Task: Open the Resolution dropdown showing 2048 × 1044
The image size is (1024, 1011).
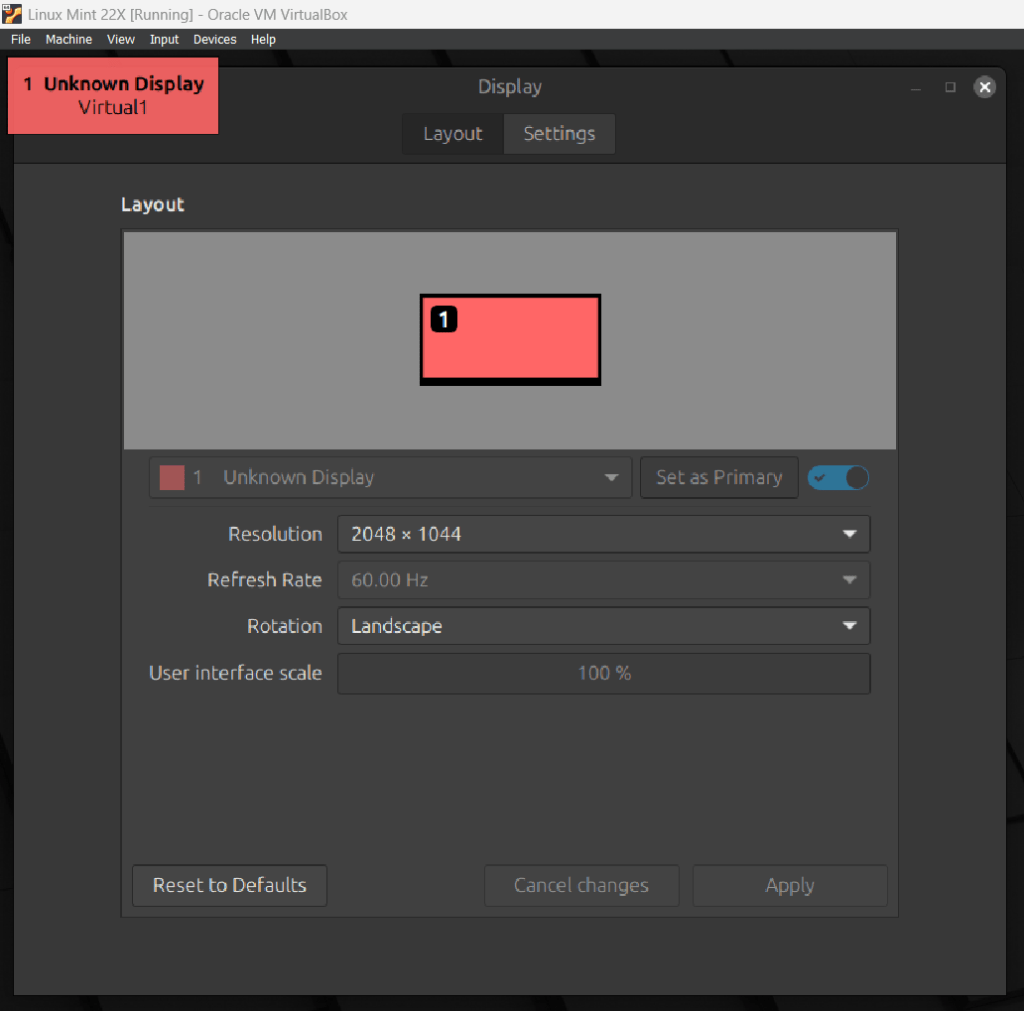Action: pyautogui.click(x=603, y=534)
